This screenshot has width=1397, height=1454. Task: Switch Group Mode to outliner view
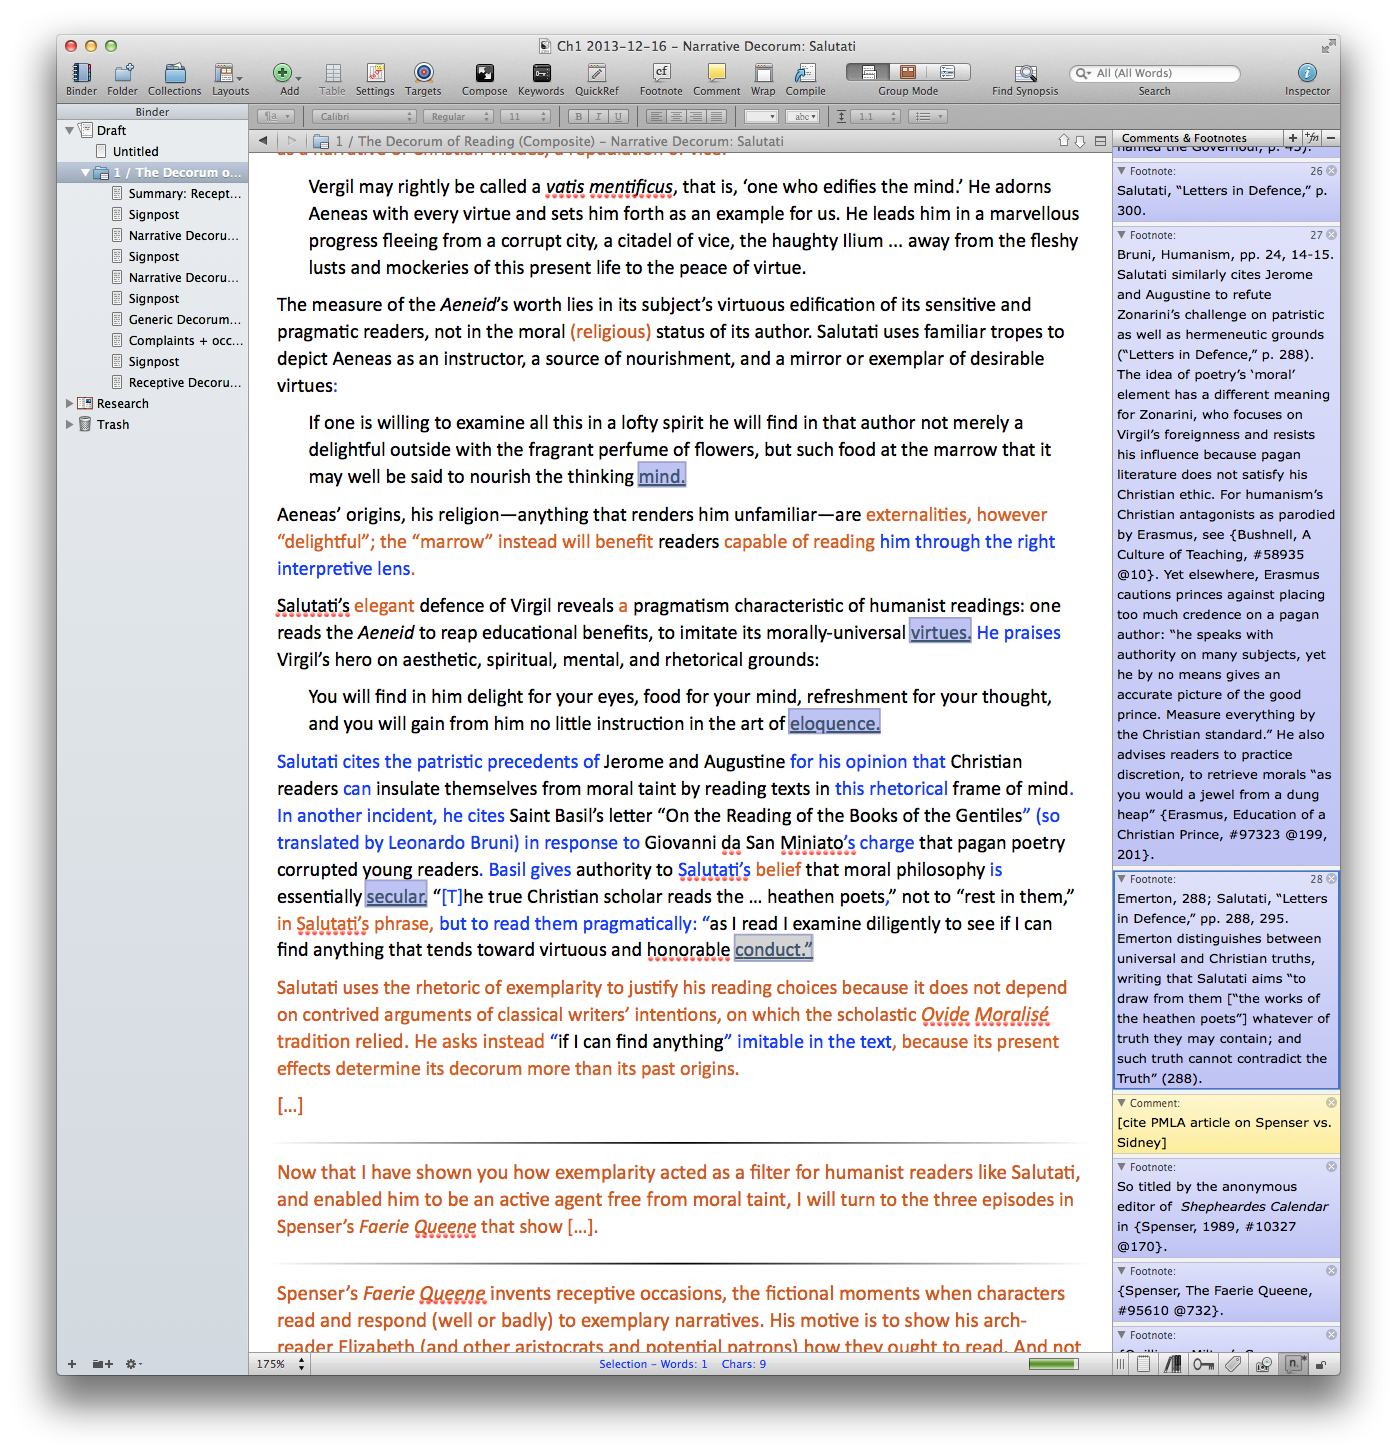point(948,73)
